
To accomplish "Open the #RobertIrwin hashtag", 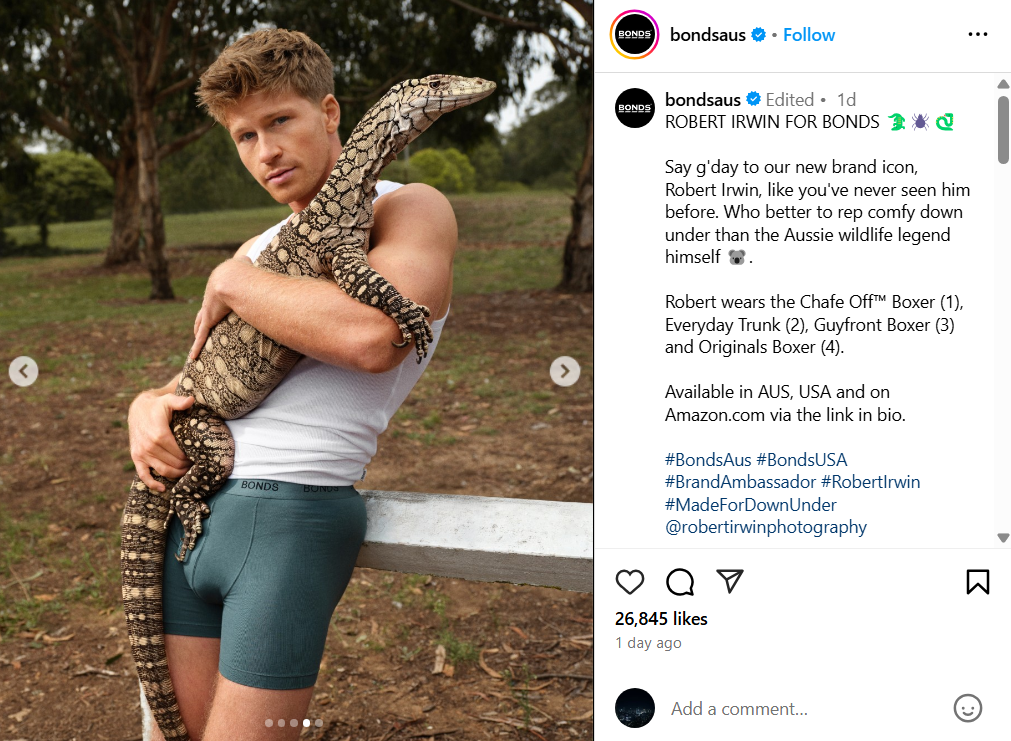I will point(870,482).
